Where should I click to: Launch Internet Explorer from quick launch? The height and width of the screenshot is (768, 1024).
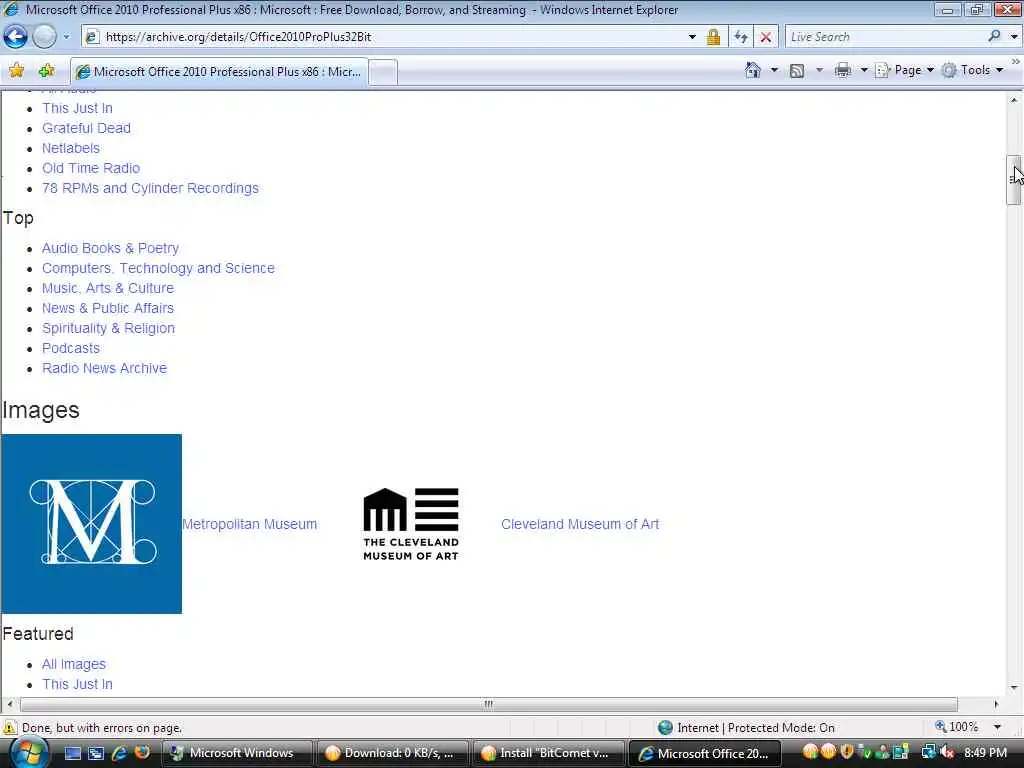119,753
